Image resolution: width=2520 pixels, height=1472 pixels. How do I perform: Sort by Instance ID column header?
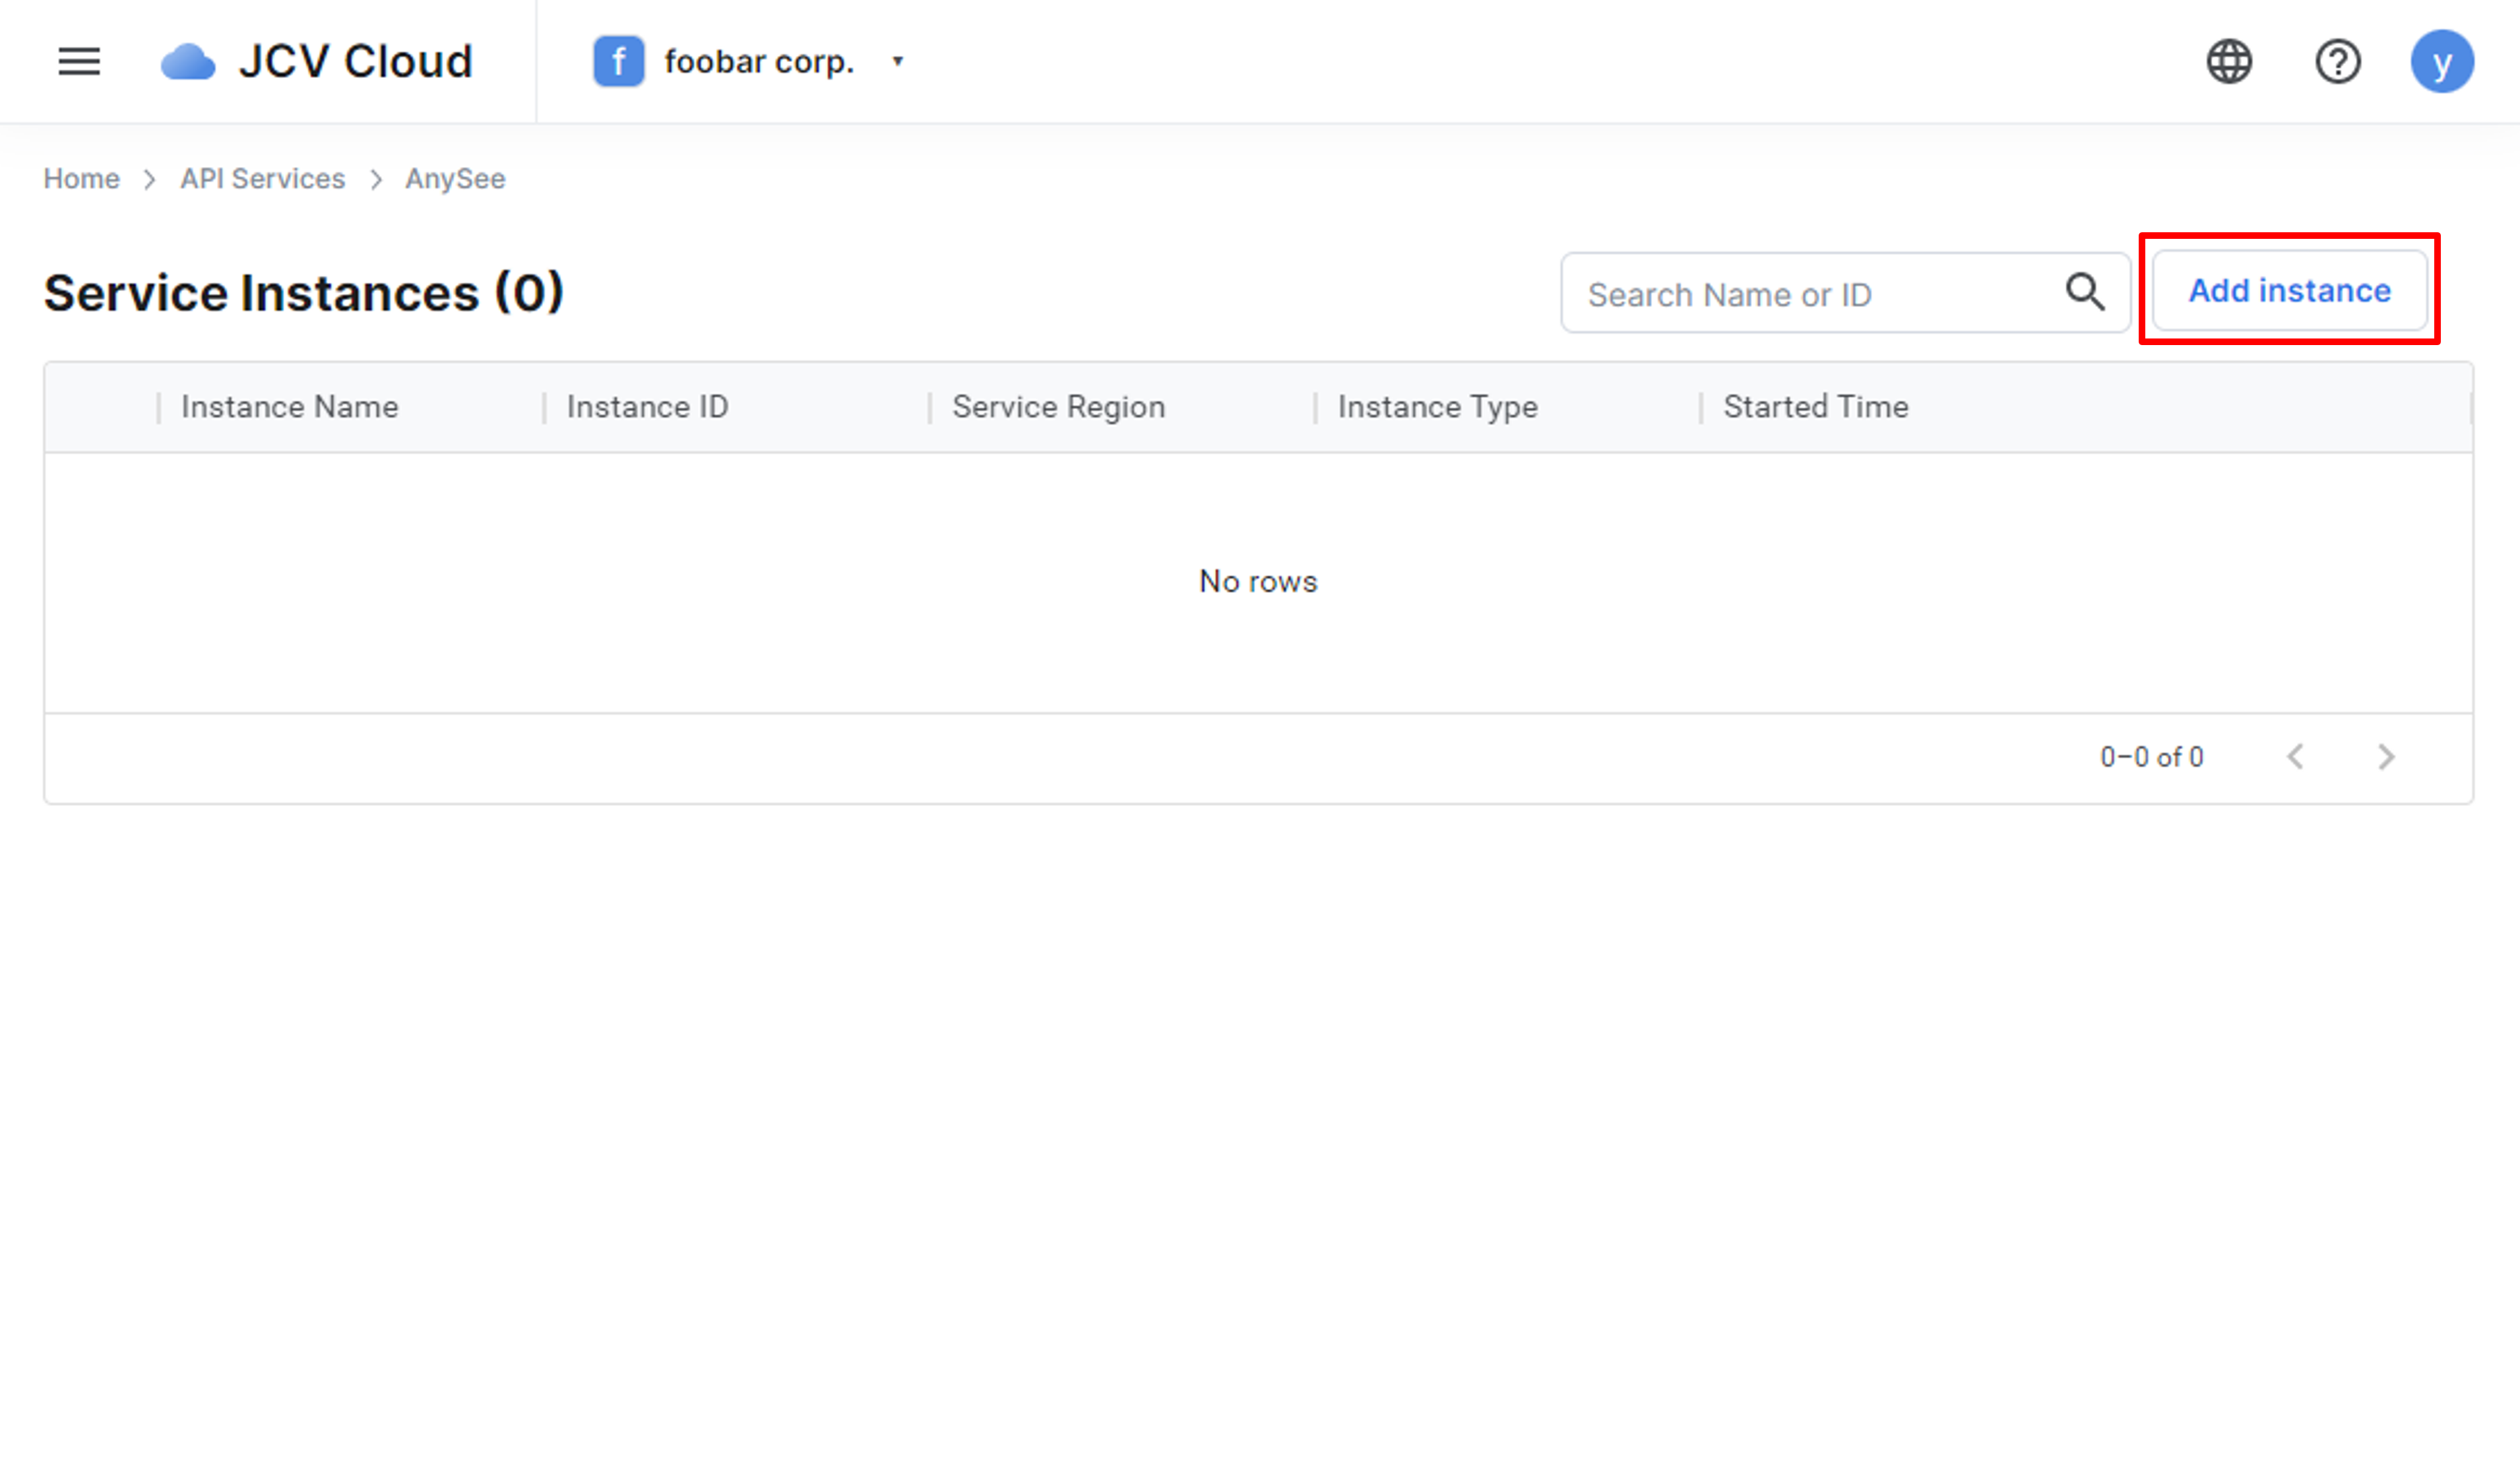(647, 407)
